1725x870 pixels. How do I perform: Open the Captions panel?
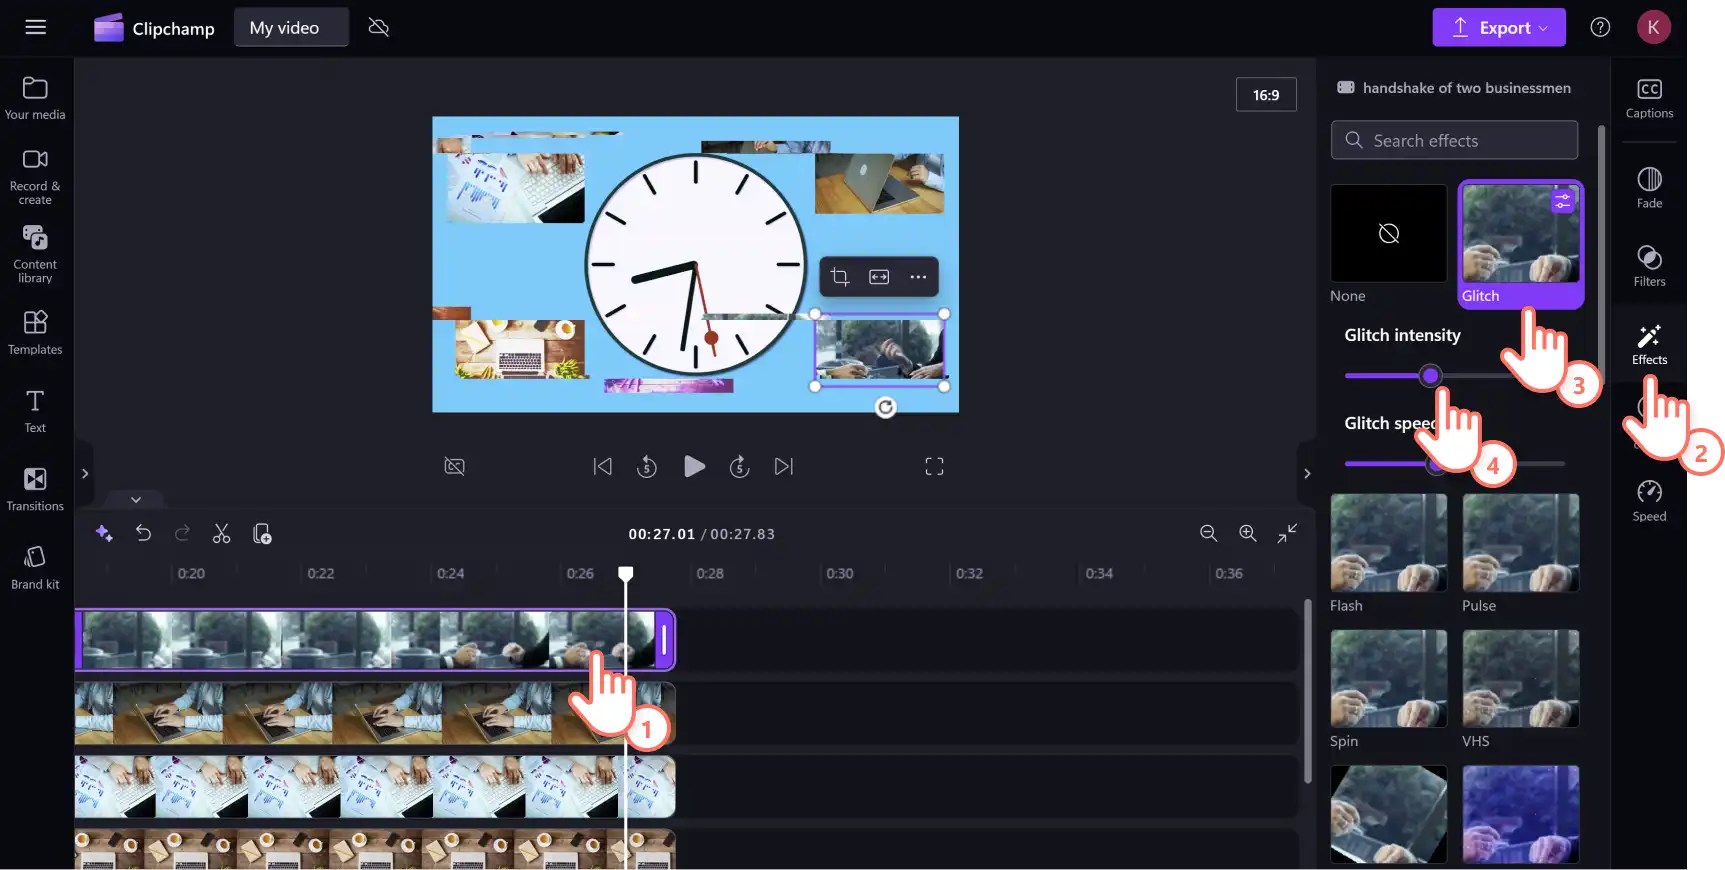(x=1649, y=98)
